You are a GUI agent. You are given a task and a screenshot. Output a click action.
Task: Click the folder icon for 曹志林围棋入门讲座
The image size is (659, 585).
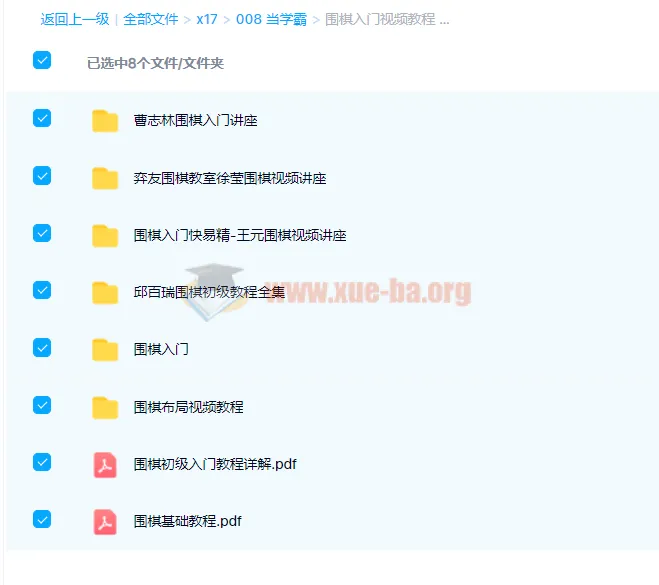coord(105,121)
